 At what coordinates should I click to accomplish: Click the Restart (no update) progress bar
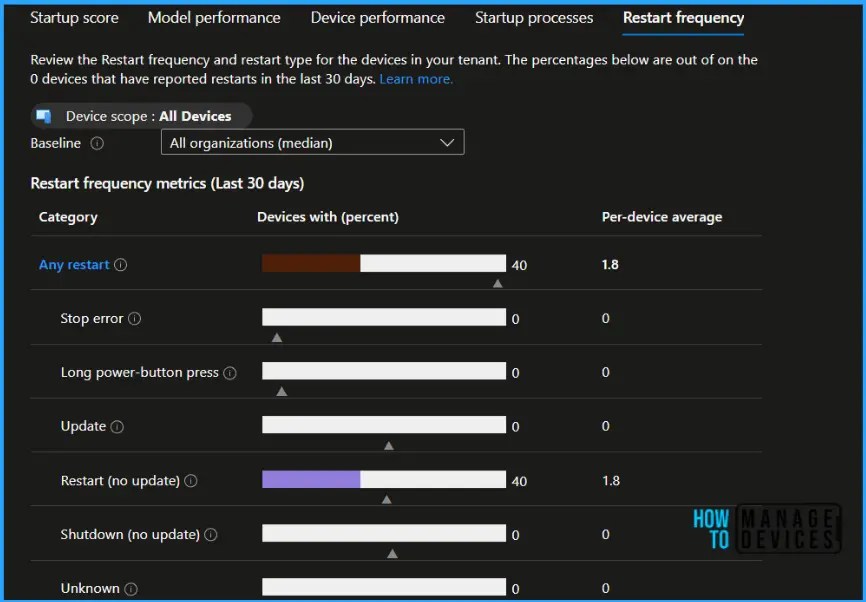pos(383,478)
